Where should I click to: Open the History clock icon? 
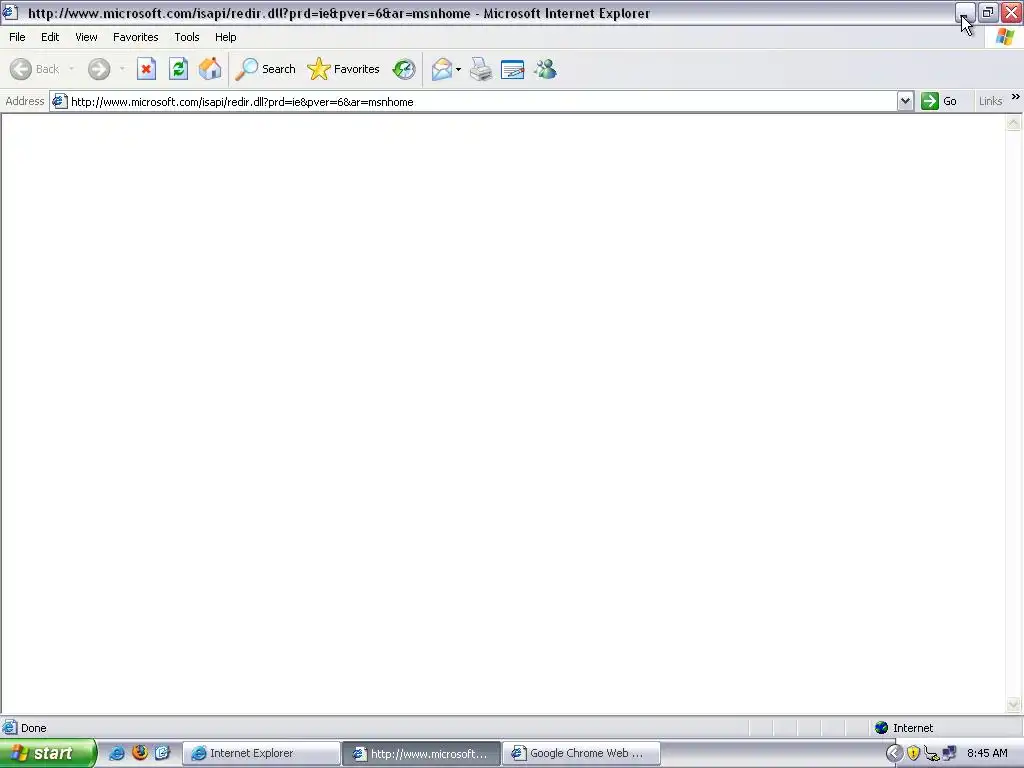pos(404,69)
